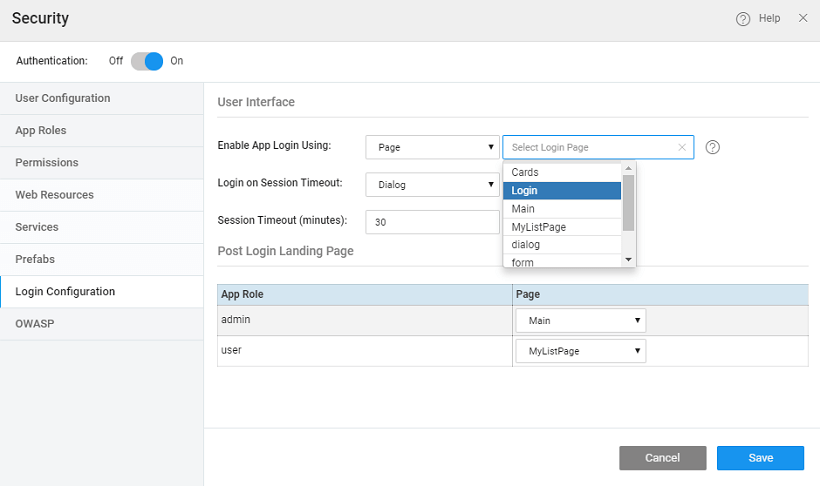Click the Session Timeout minutes field
The image size is (820, 486).
pyautogui.click(x=432, y=222)
